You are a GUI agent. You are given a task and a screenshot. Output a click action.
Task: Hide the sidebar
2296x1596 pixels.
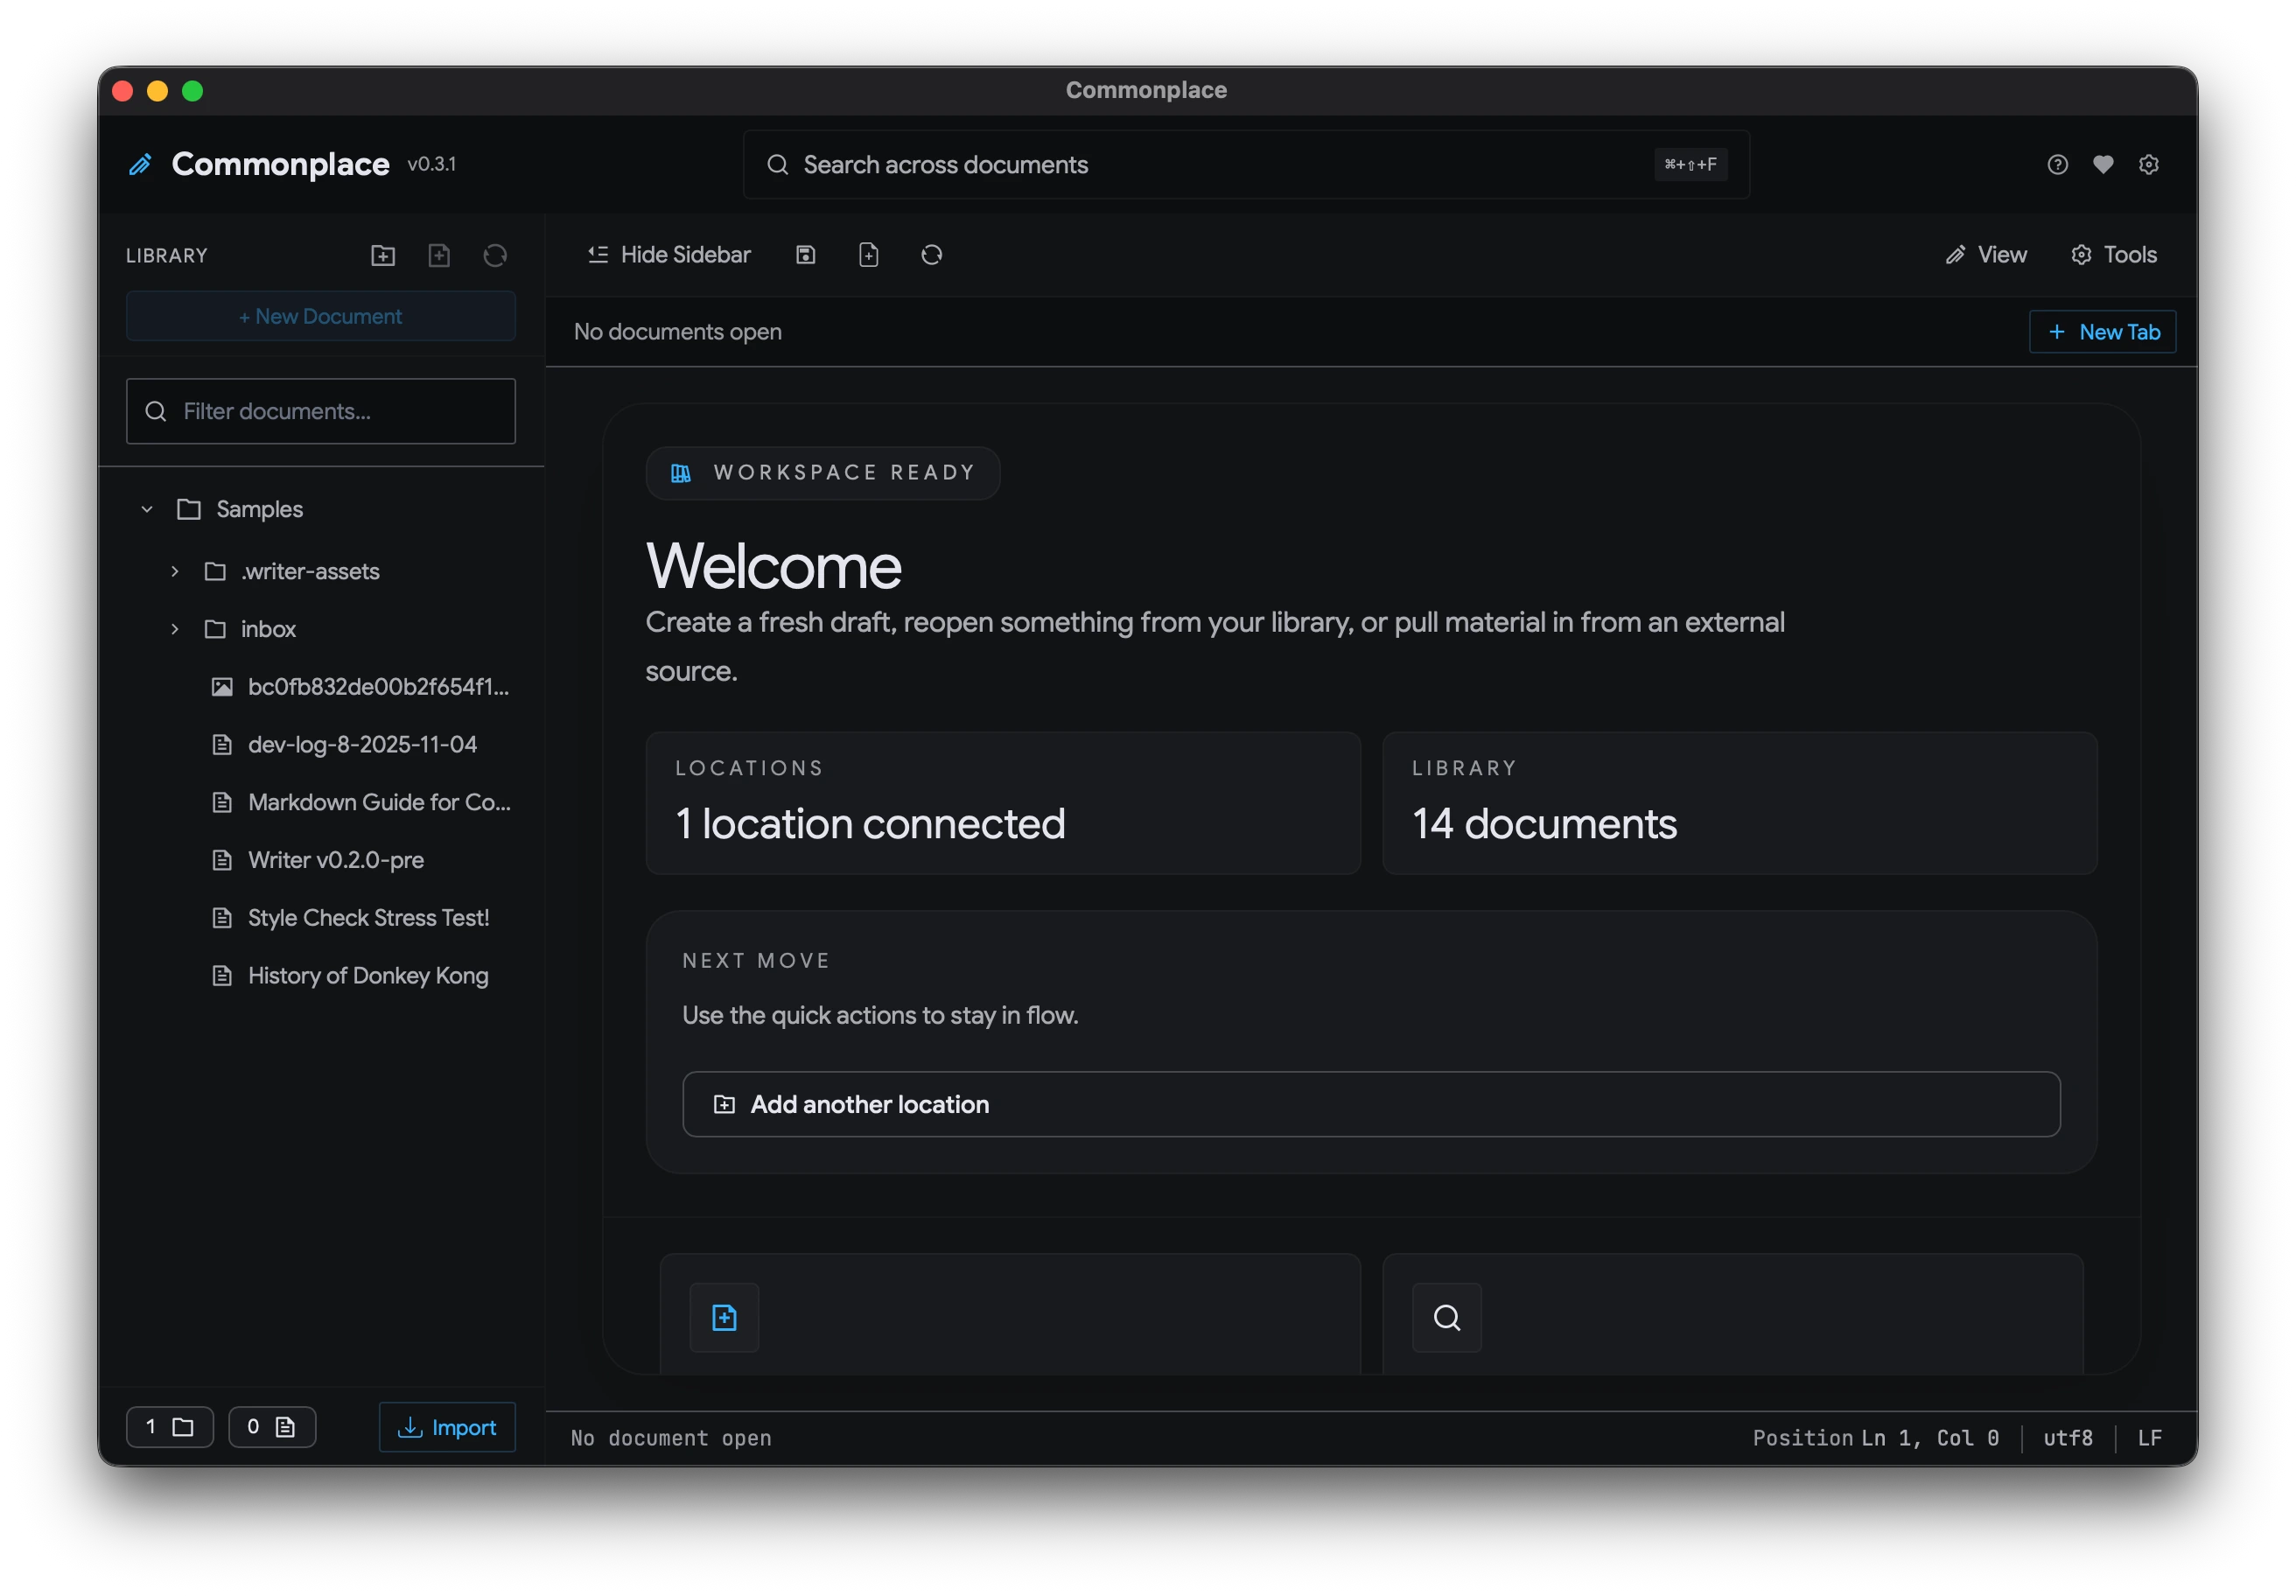(669, 255)
